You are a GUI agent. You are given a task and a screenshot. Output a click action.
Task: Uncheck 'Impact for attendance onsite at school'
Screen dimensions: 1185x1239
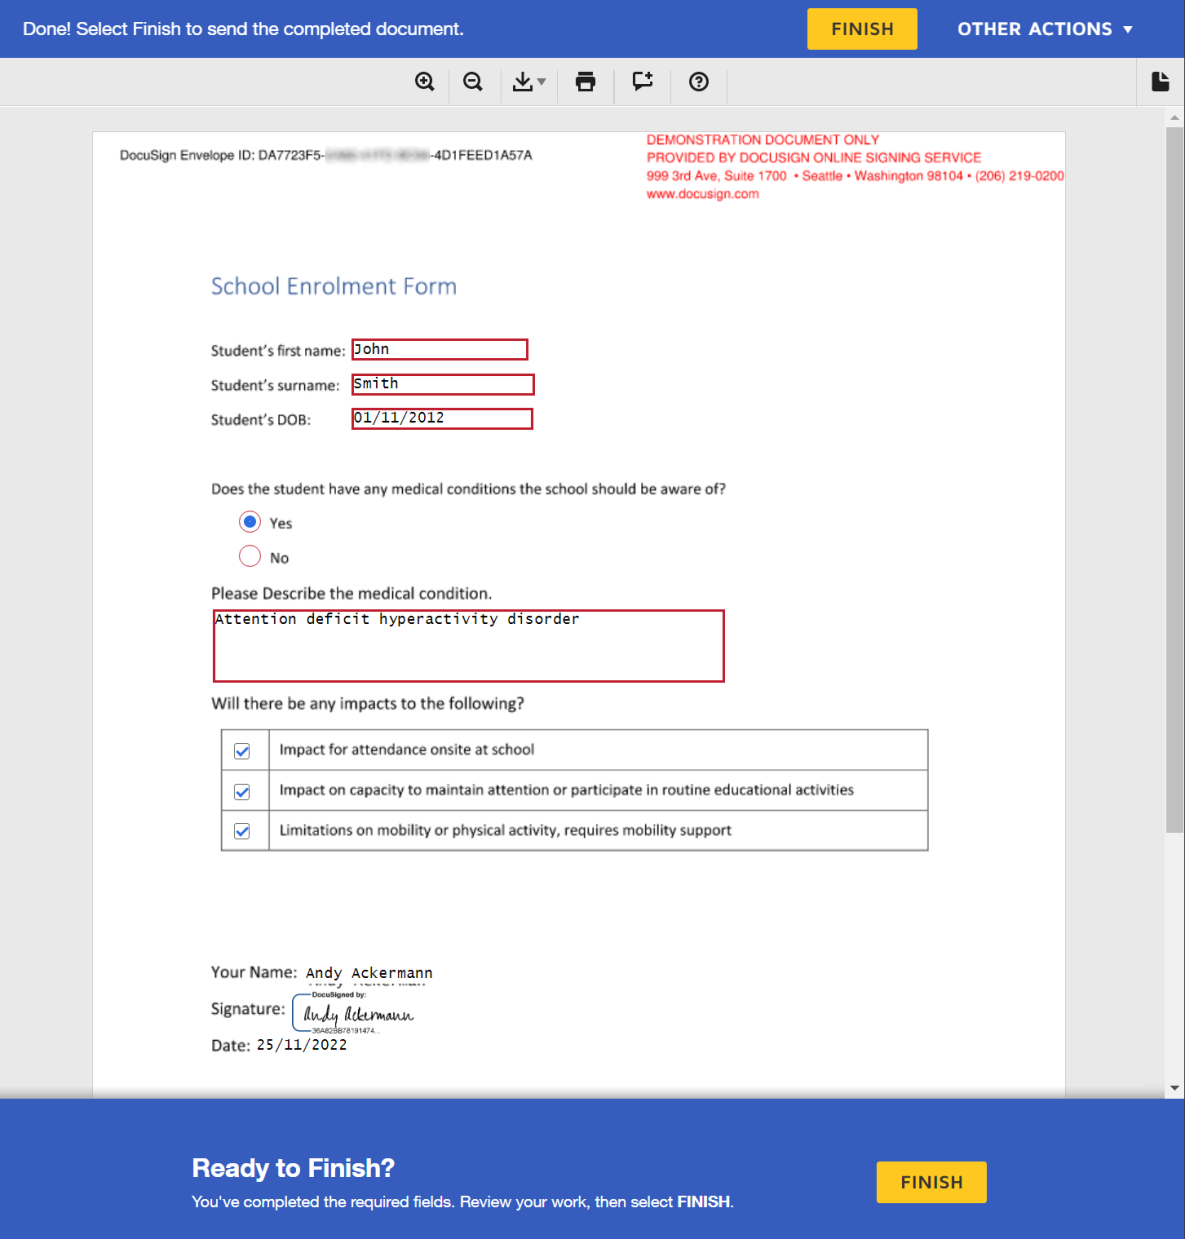tap(243, 750)
